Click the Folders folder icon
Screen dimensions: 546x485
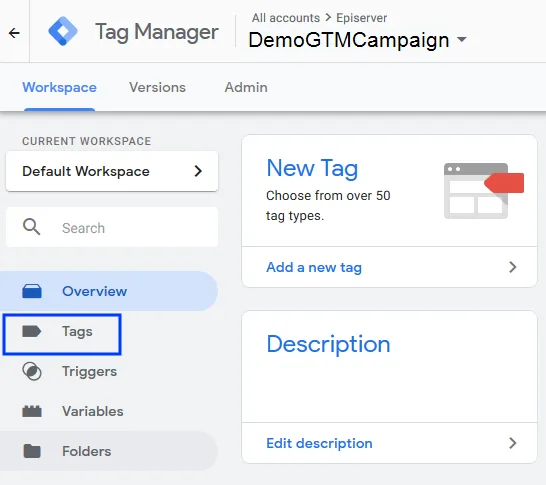pyautogui.click(x=32, y=451)
